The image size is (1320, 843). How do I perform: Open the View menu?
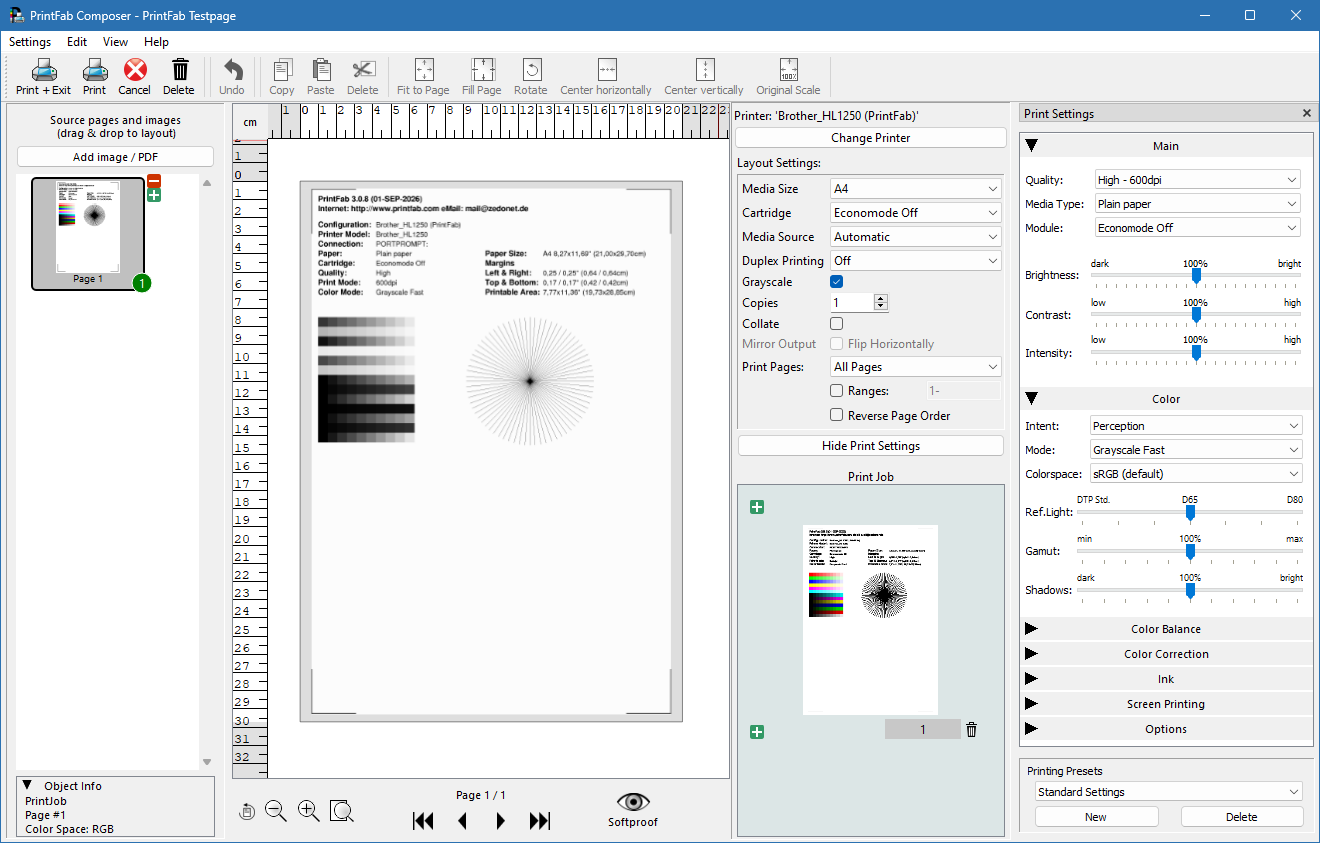115,42
